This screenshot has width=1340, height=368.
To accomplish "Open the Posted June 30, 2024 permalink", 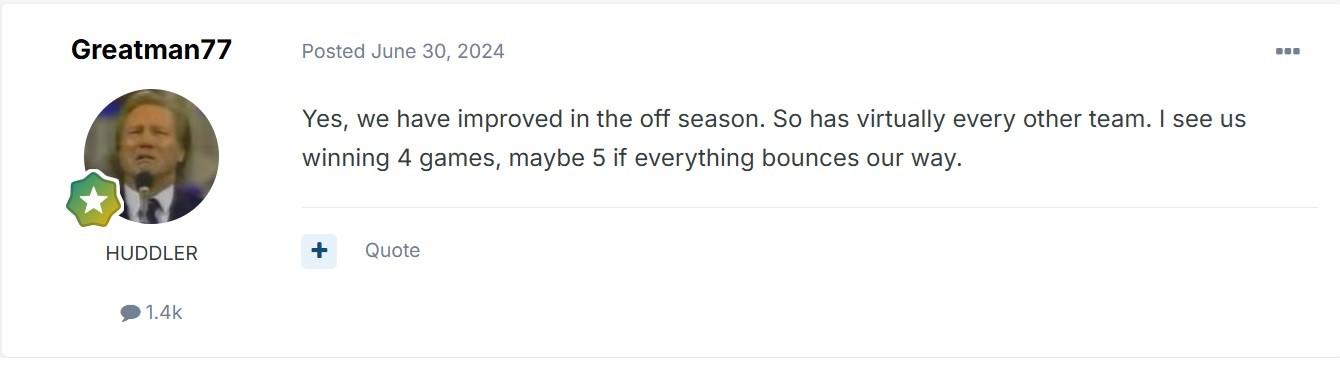I will pyautogui.click(x=403, y=51).
